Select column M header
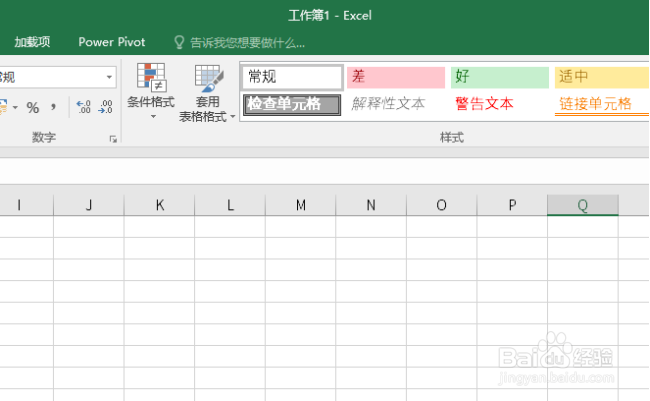The height and width of the screenshot is (401, 650). point(301,205)
